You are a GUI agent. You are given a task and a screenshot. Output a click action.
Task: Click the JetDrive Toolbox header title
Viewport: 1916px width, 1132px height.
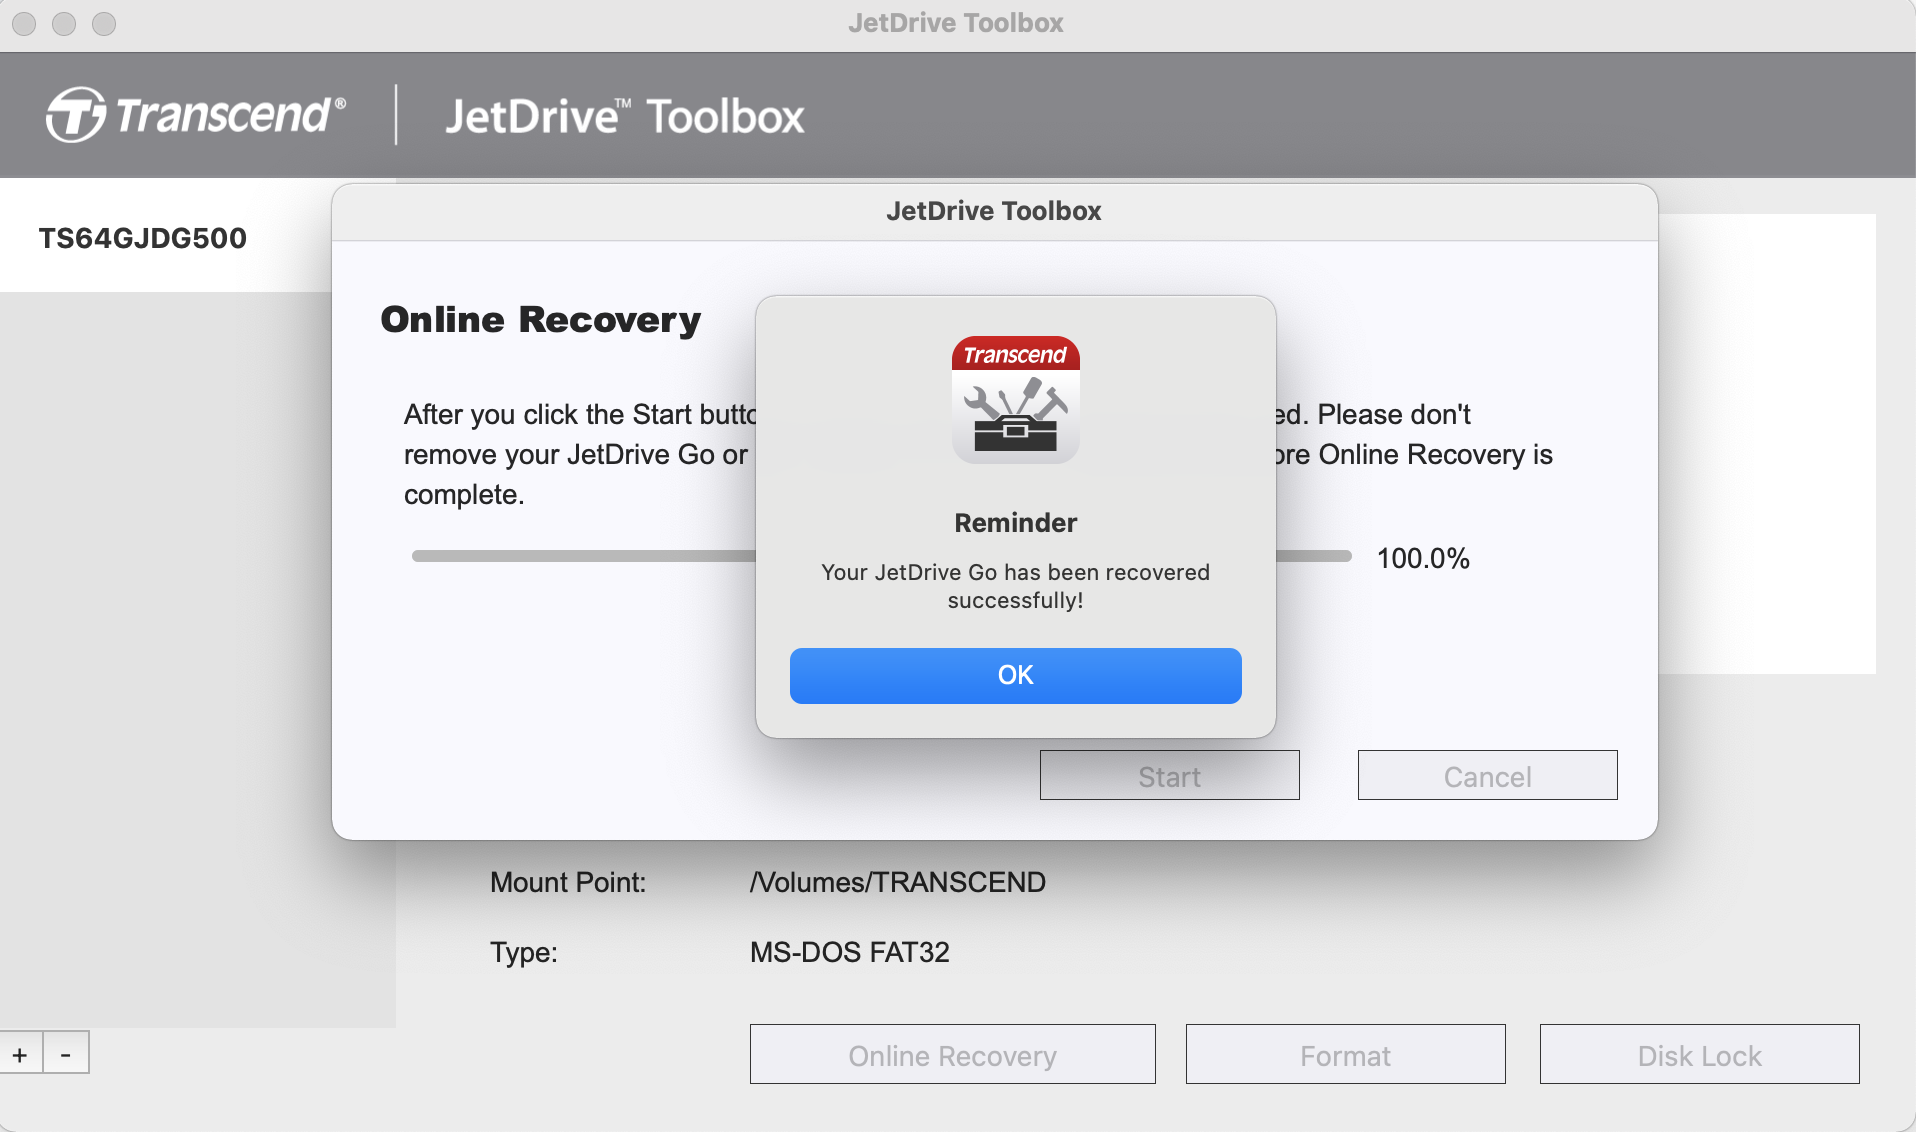tap(625, 116)
